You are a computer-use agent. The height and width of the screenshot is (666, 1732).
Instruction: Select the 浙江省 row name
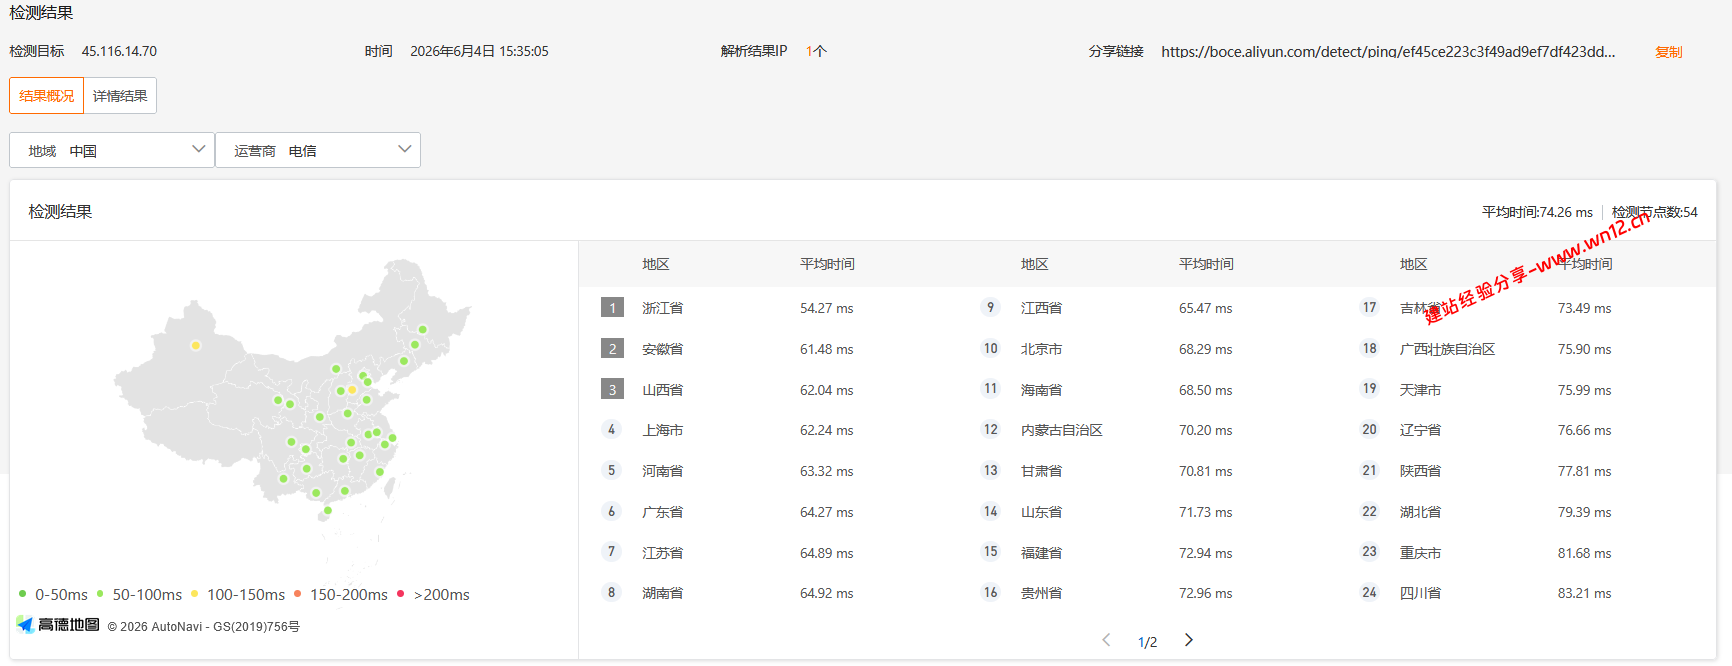[662, 308]
